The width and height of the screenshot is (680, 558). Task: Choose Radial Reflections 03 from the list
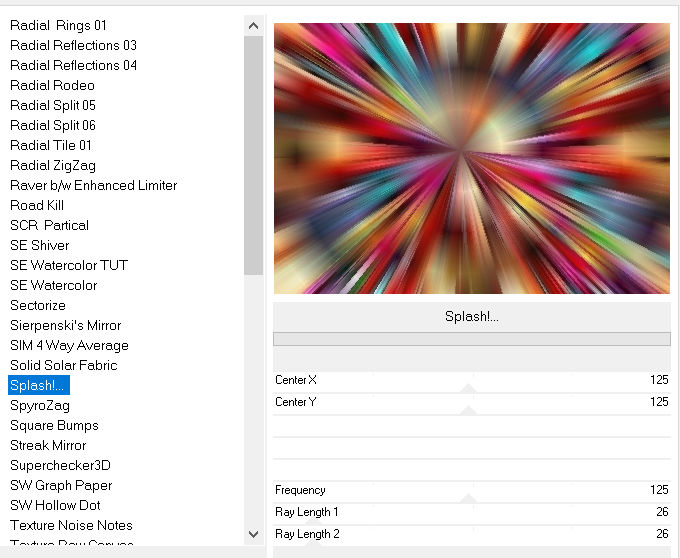point(73,45)
